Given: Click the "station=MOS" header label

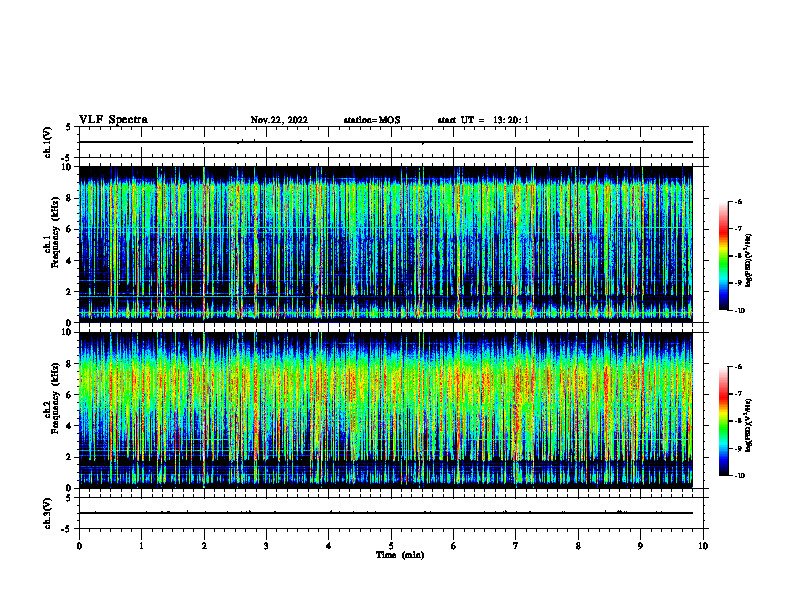Looking at the screenshot, I should pos(372,120).
